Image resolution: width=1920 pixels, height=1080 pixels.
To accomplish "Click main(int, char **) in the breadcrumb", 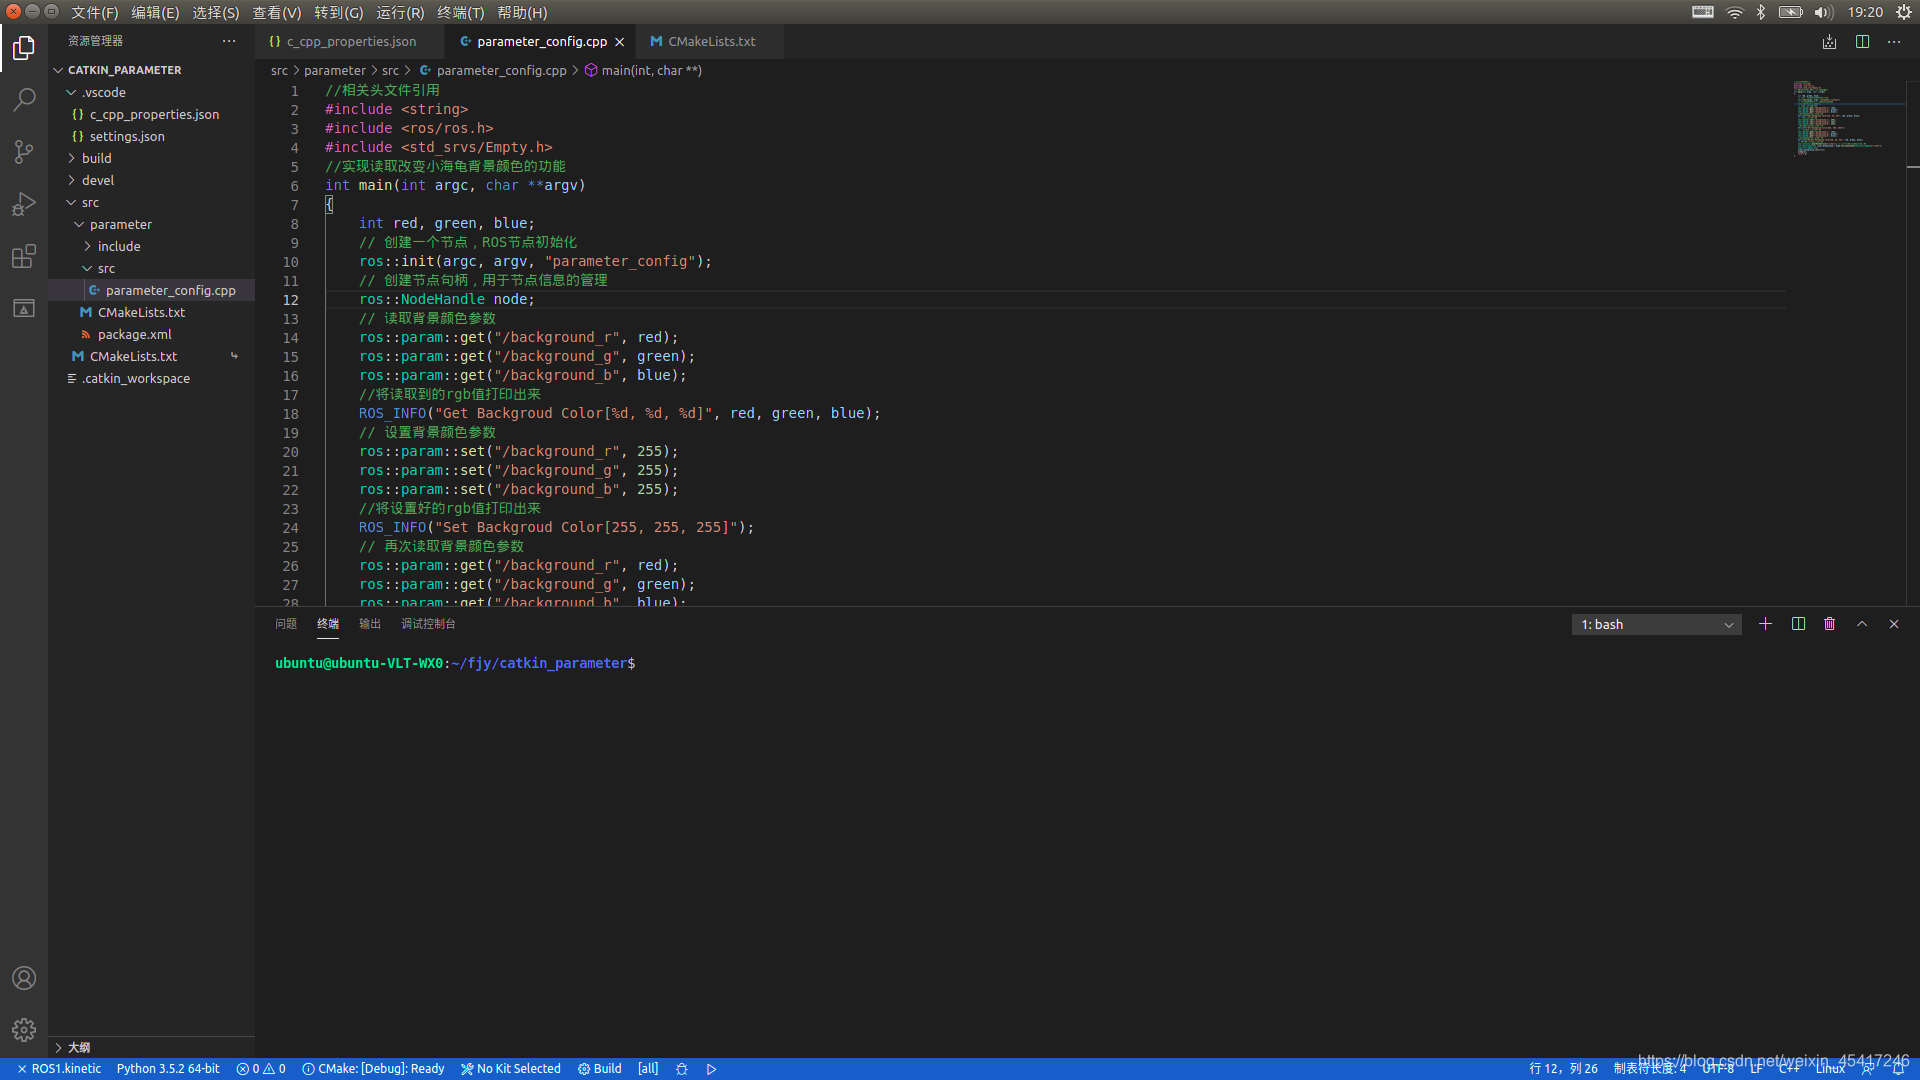I will click(643, 71).
